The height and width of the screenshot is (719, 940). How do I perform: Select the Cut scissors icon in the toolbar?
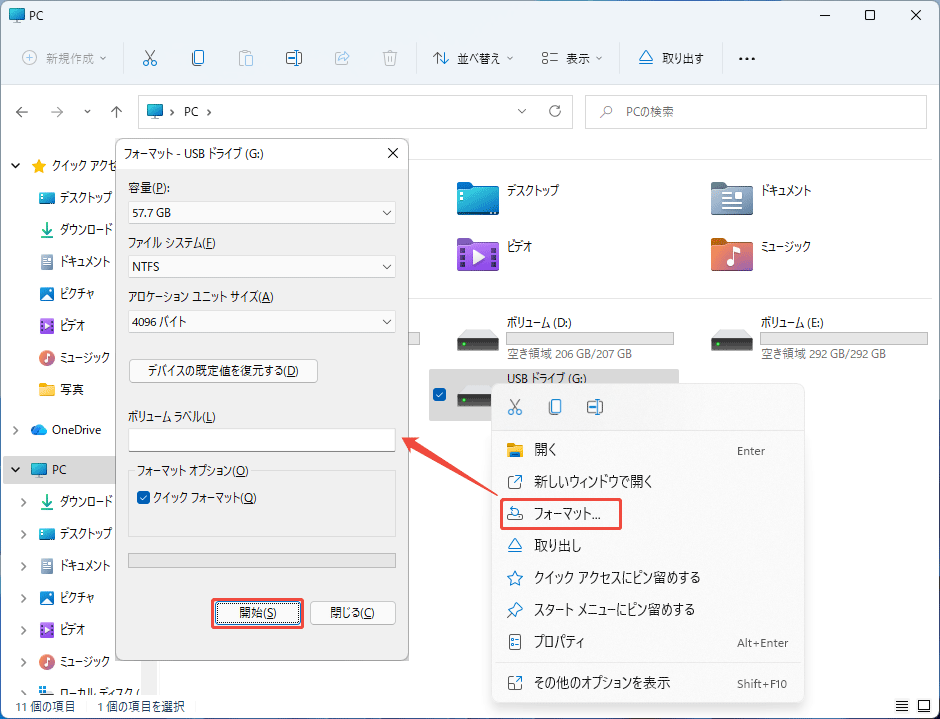tap(150, 57)
